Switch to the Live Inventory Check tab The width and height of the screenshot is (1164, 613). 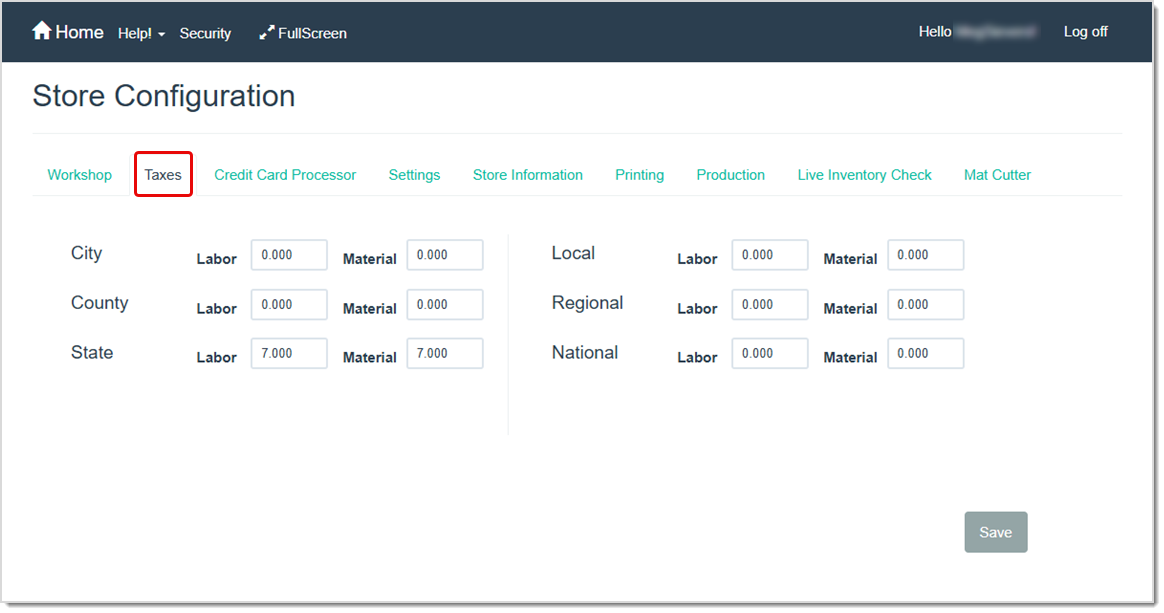[x=864, y=174]
